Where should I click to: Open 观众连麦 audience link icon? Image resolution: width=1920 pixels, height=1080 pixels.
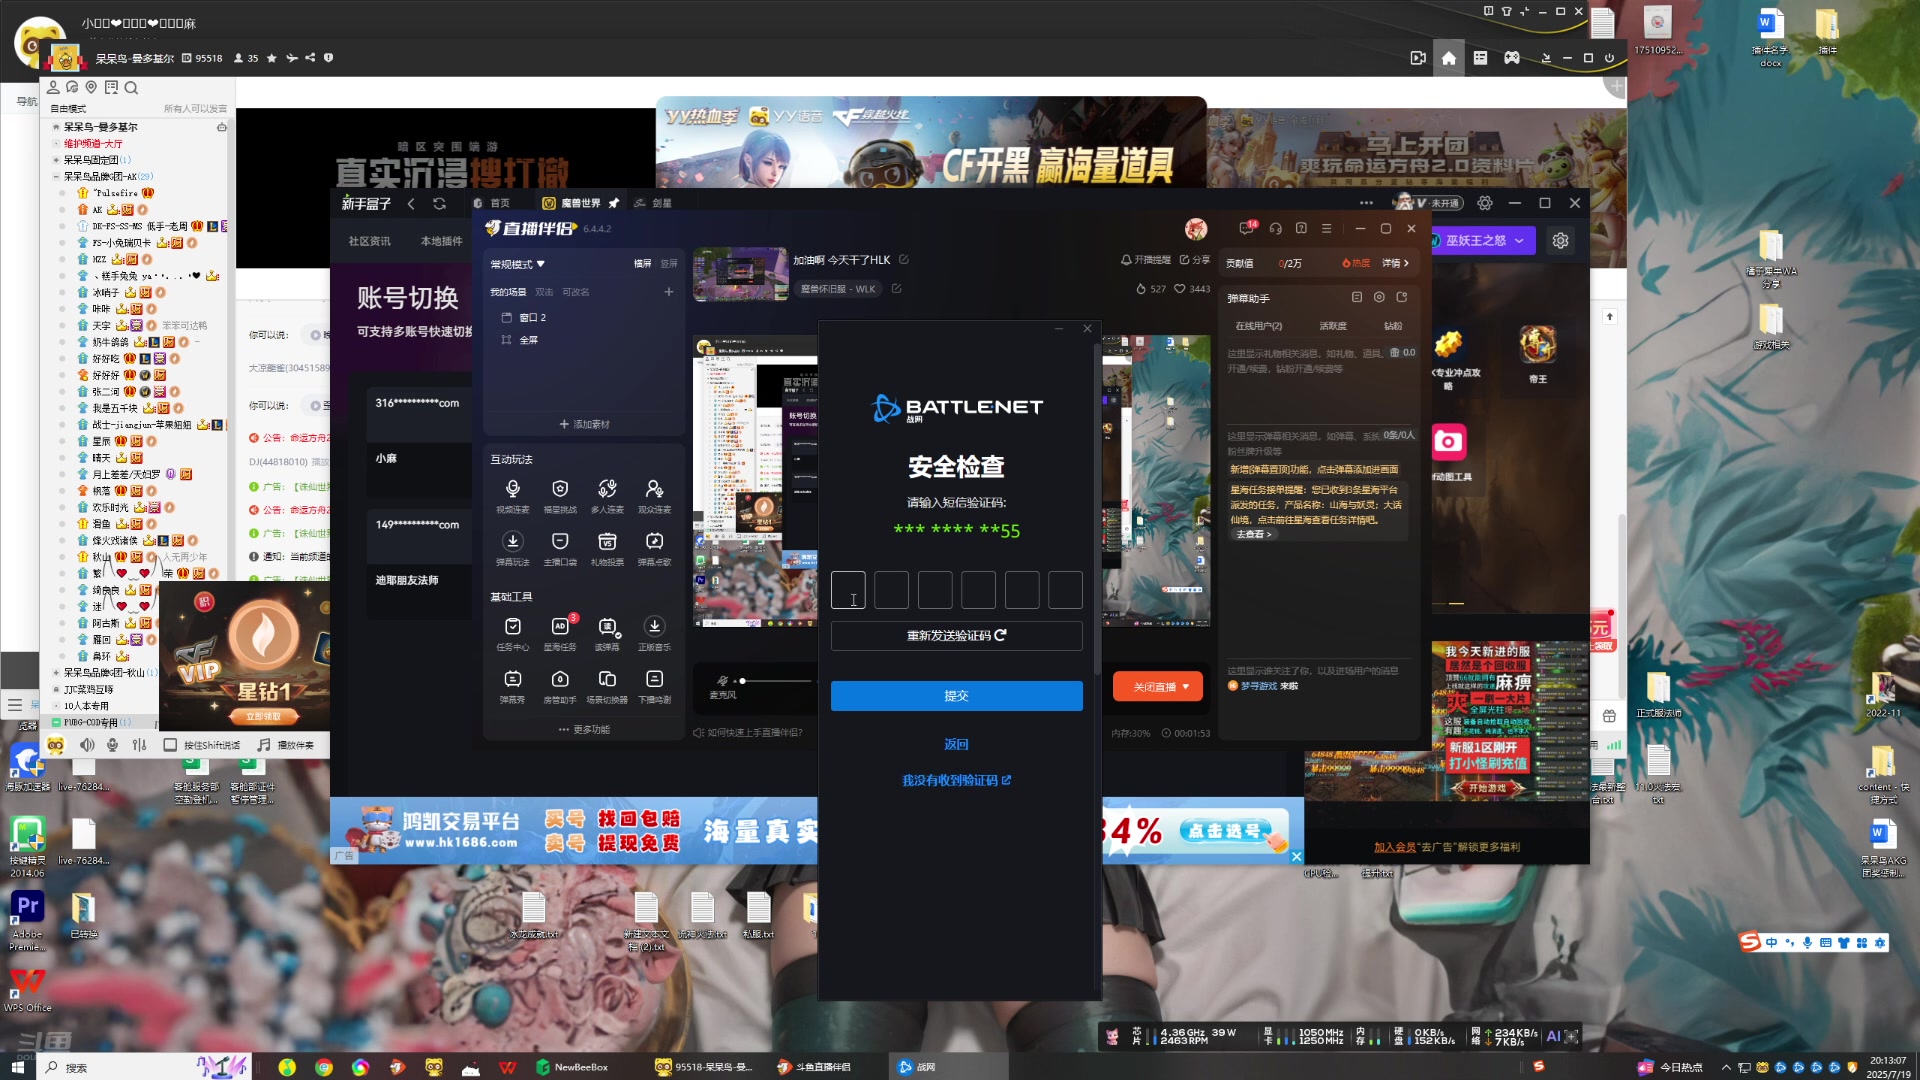coord(654,495)
